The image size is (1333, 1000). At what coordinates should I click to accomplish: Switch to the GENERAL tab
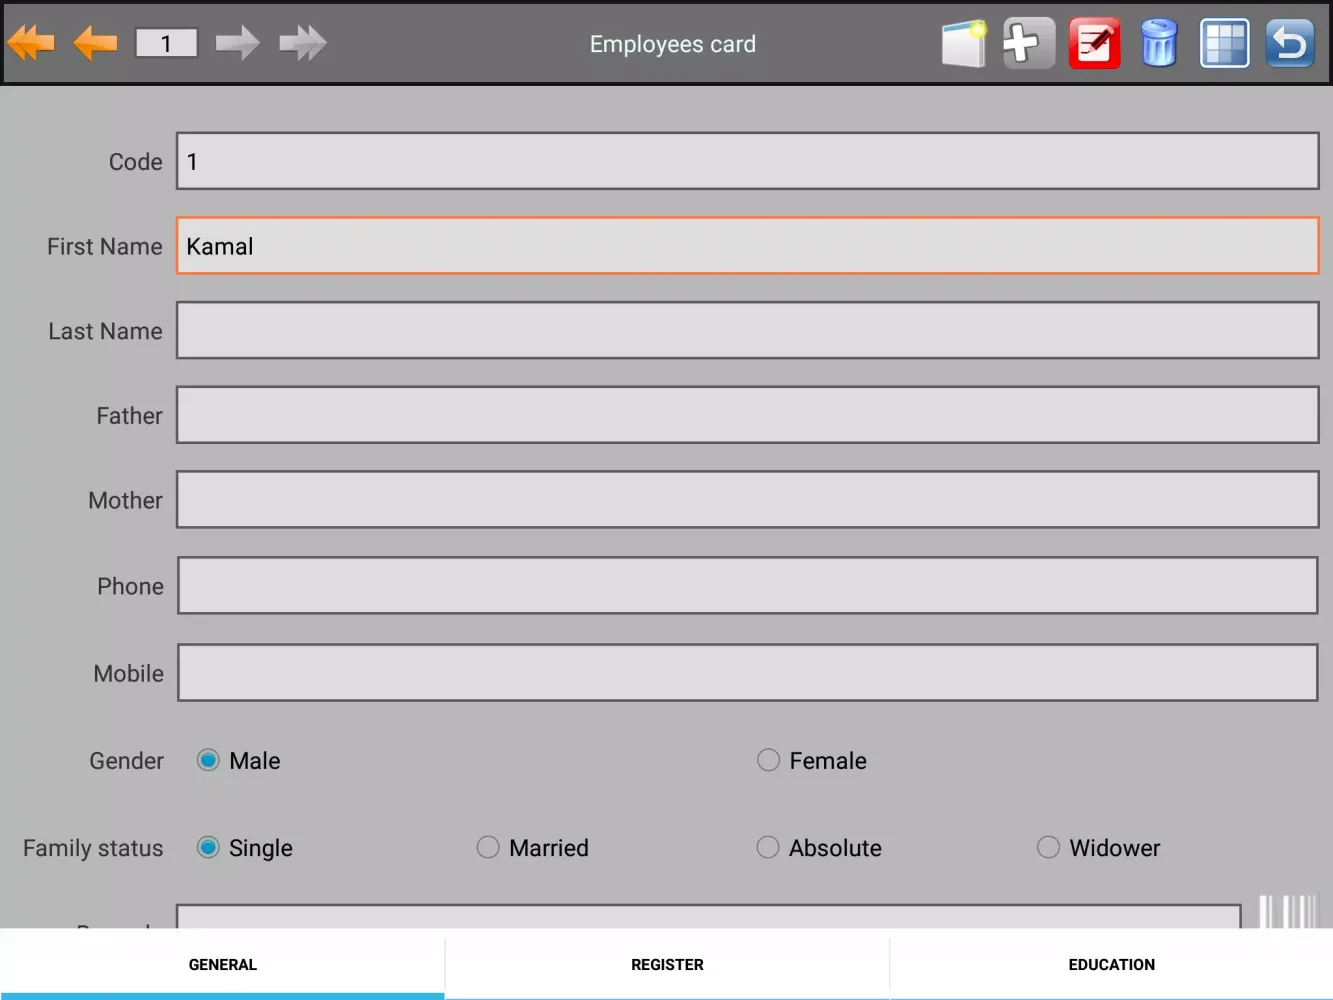pyautogui.click(x=222, y=964)
